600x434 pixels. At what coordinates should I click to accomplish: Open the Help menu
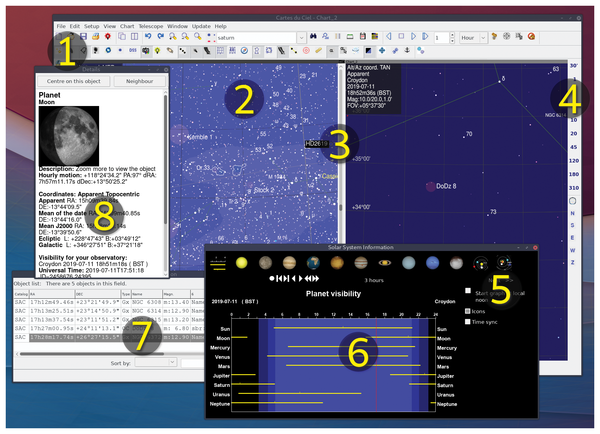coord(220,26)
